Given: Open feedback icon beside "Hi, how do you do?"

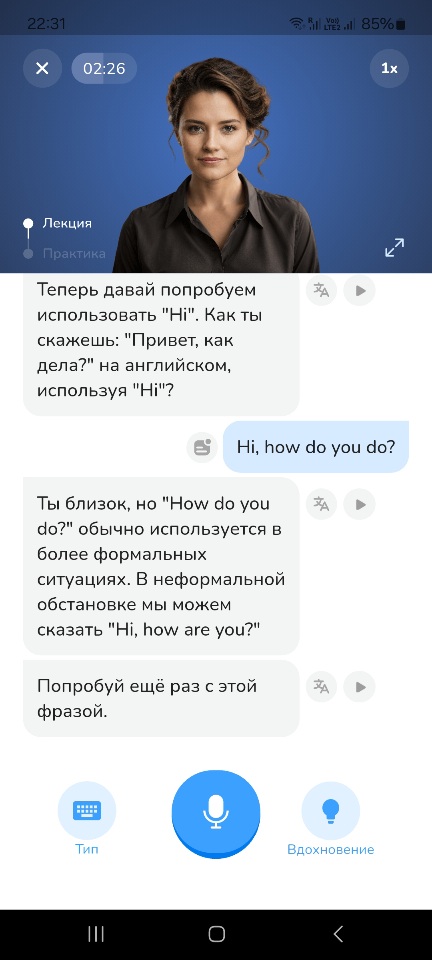Looking at the screenshot, I should coord(203,447).
